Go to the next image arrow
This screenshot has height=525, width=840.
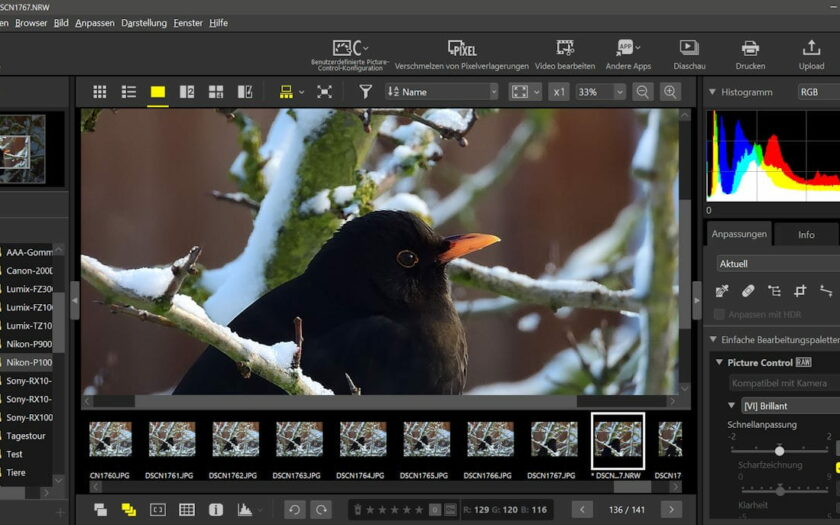click(671, 509)
